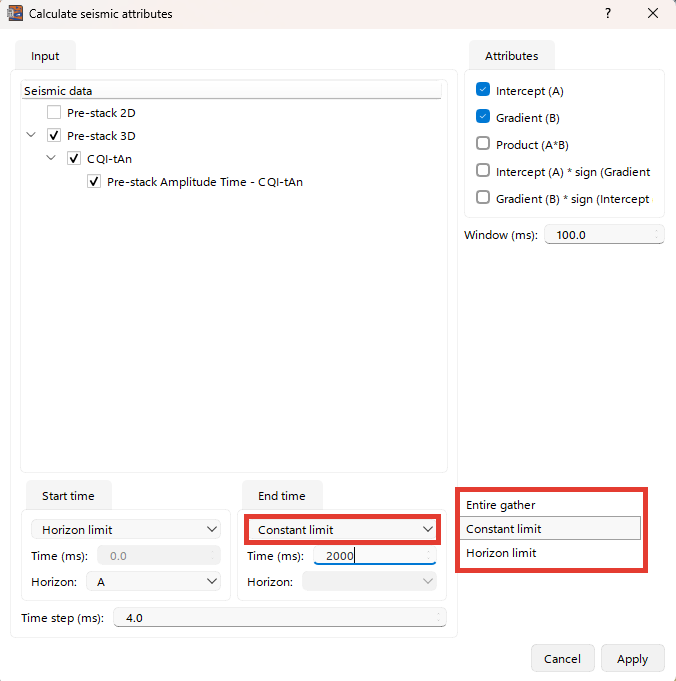Choose Entire gather from the list
Image resolution: width=676 pixels, height=681 pixels.
550,505
